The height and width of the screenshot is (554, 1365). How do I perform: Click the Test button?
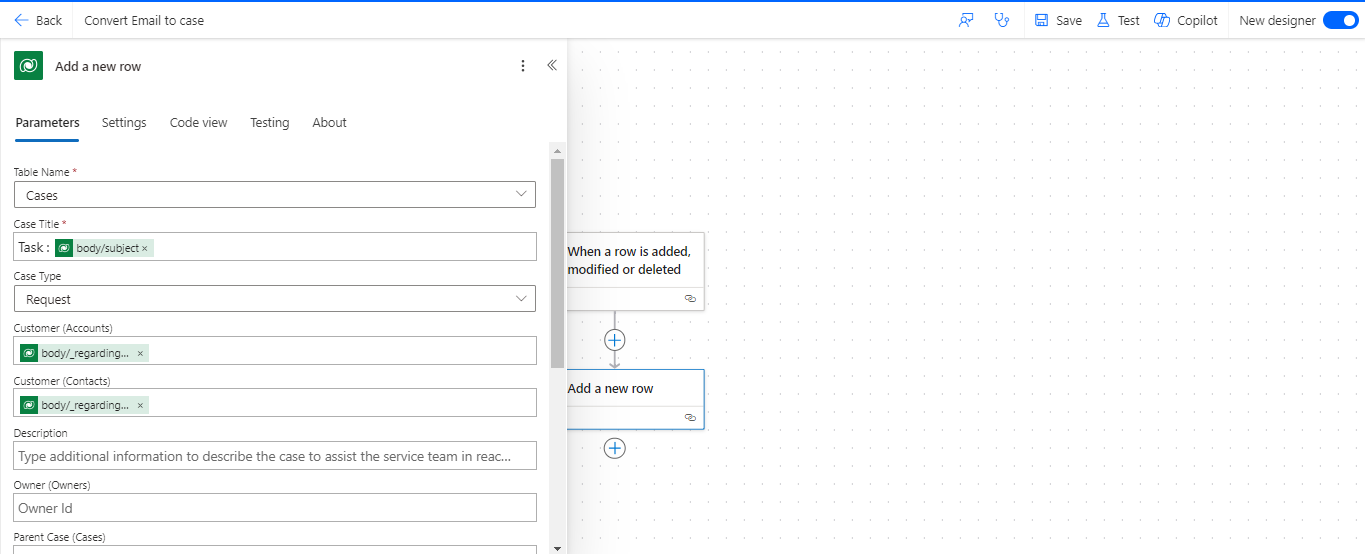pyautogui.click(x=1118, y=20)
